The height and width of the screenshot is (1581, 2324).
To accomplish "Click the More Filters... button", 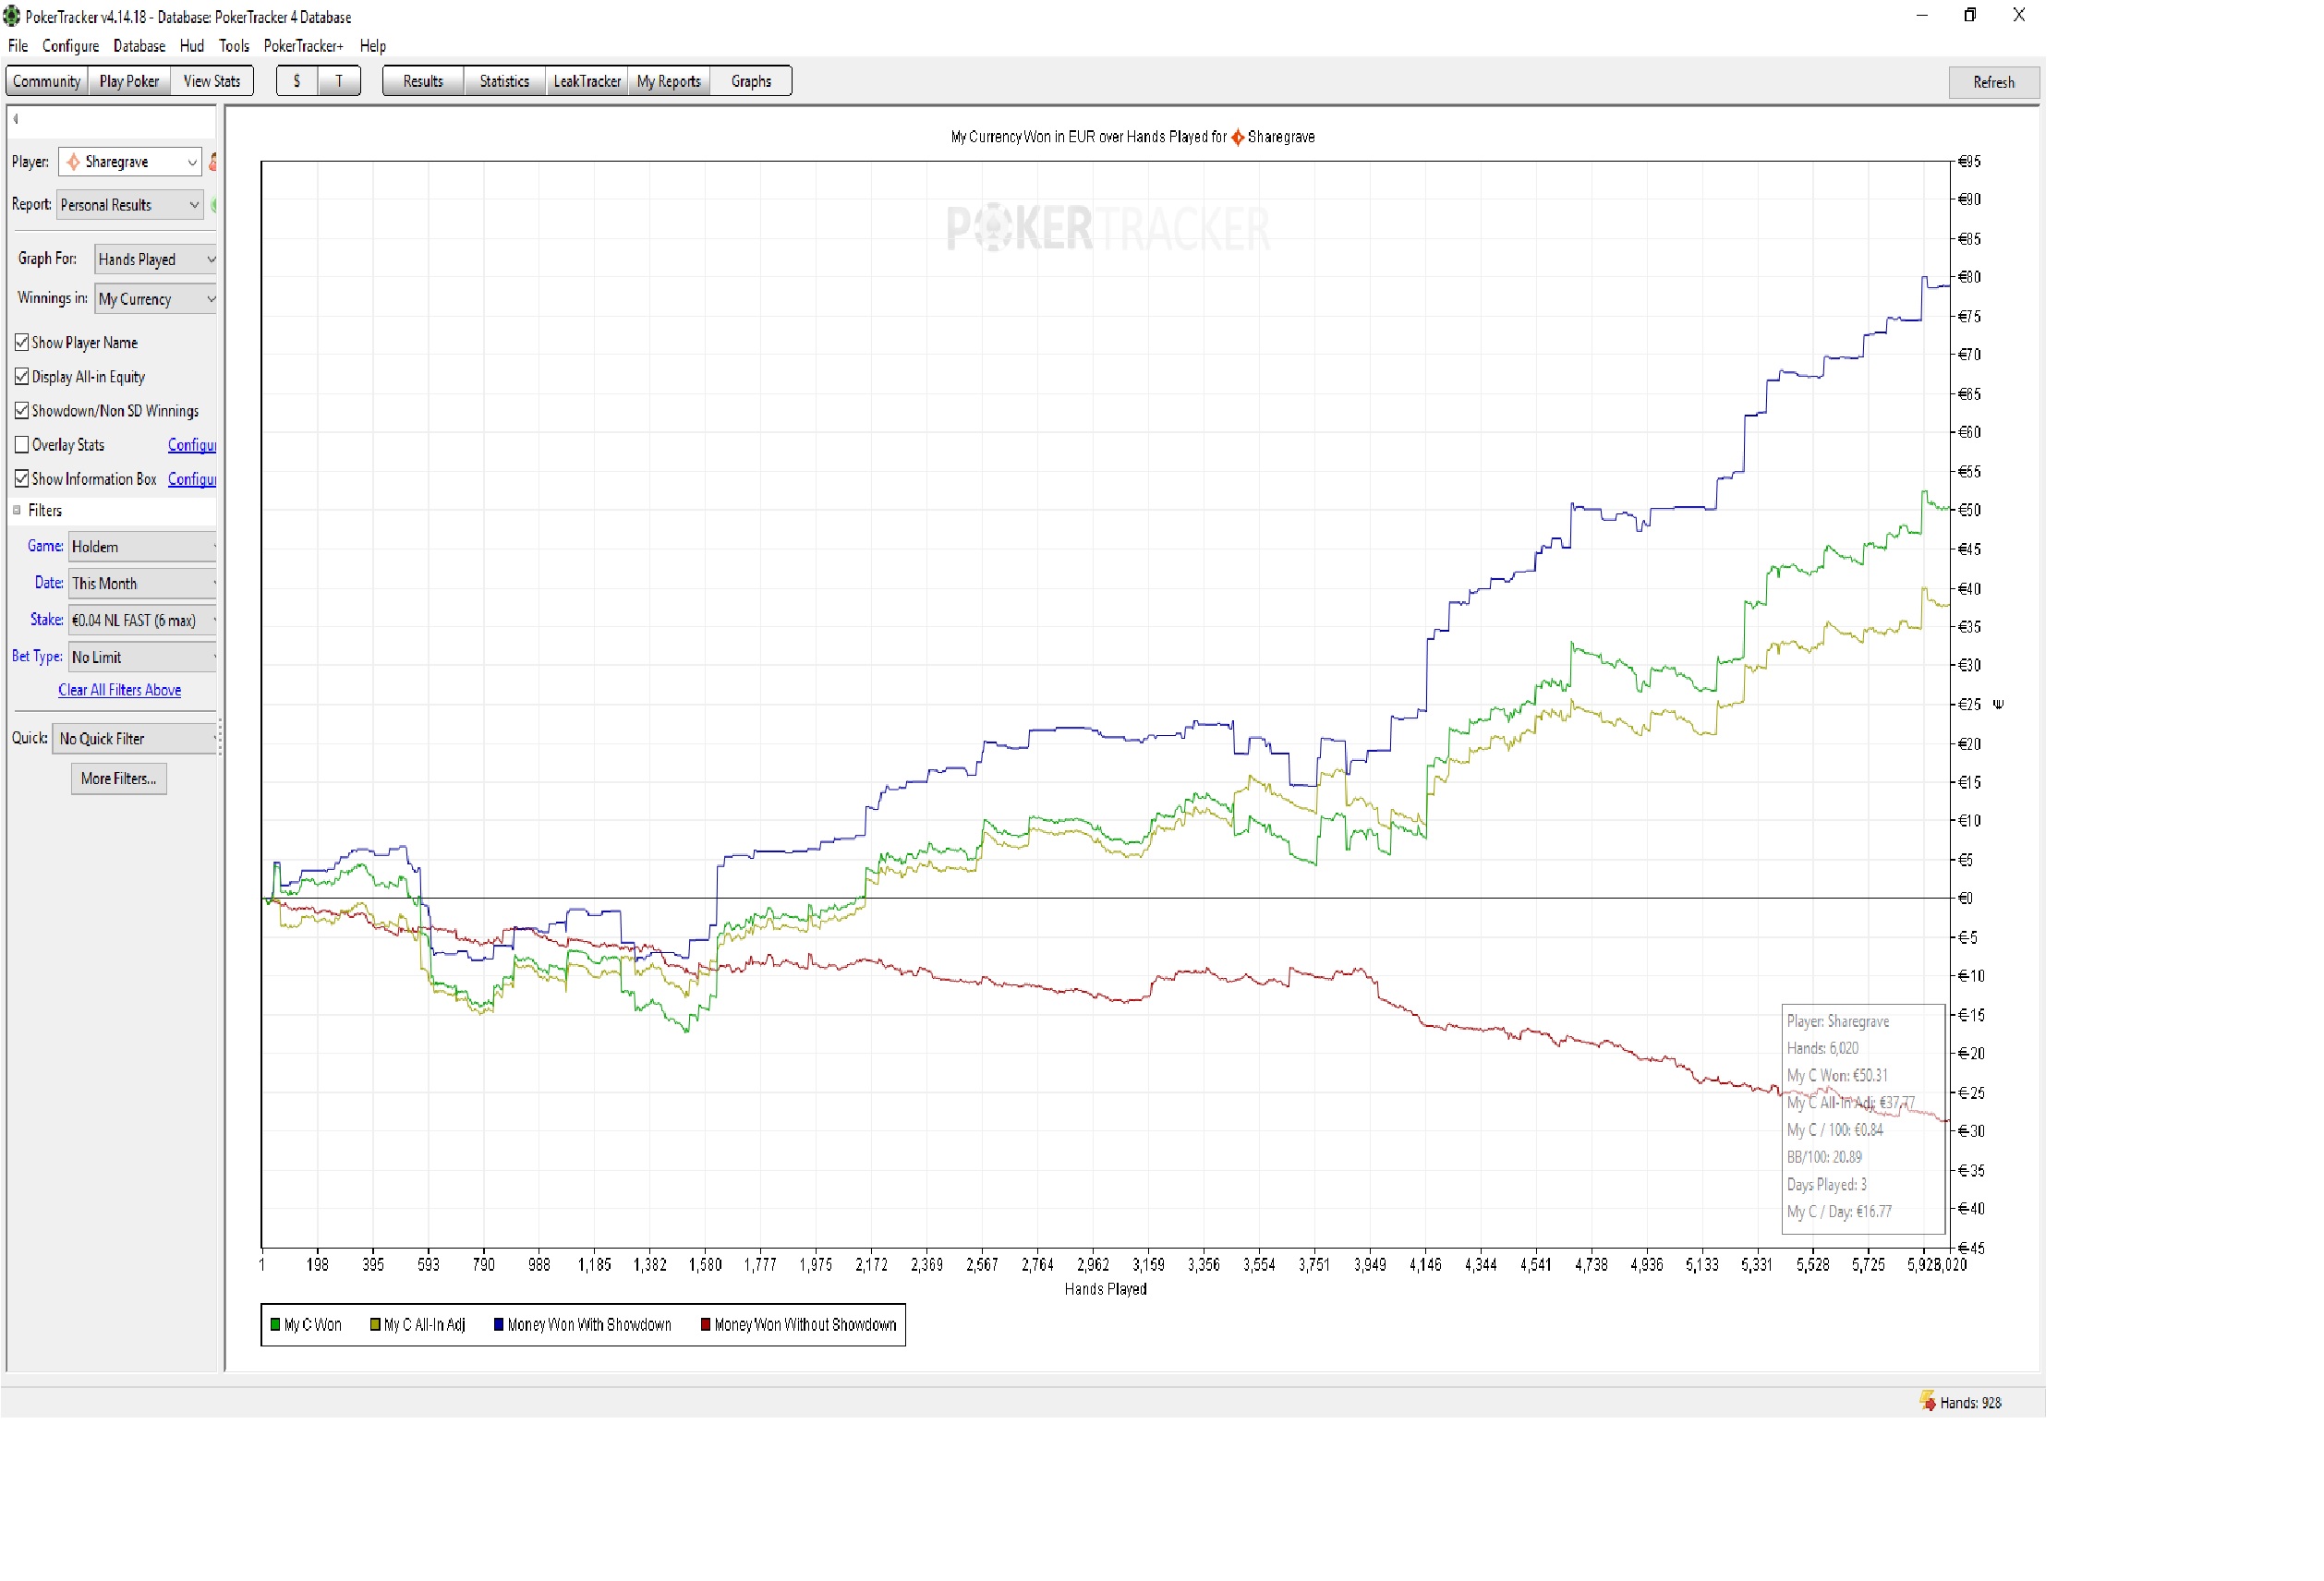I will (119, 779).
